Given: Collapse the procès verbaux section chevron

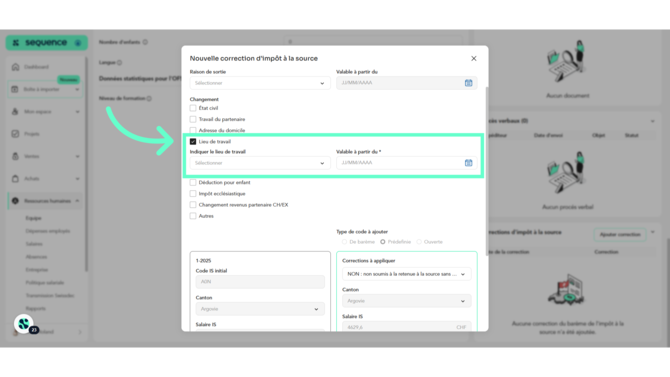Looking at the screenshot, I should point(652,121).
